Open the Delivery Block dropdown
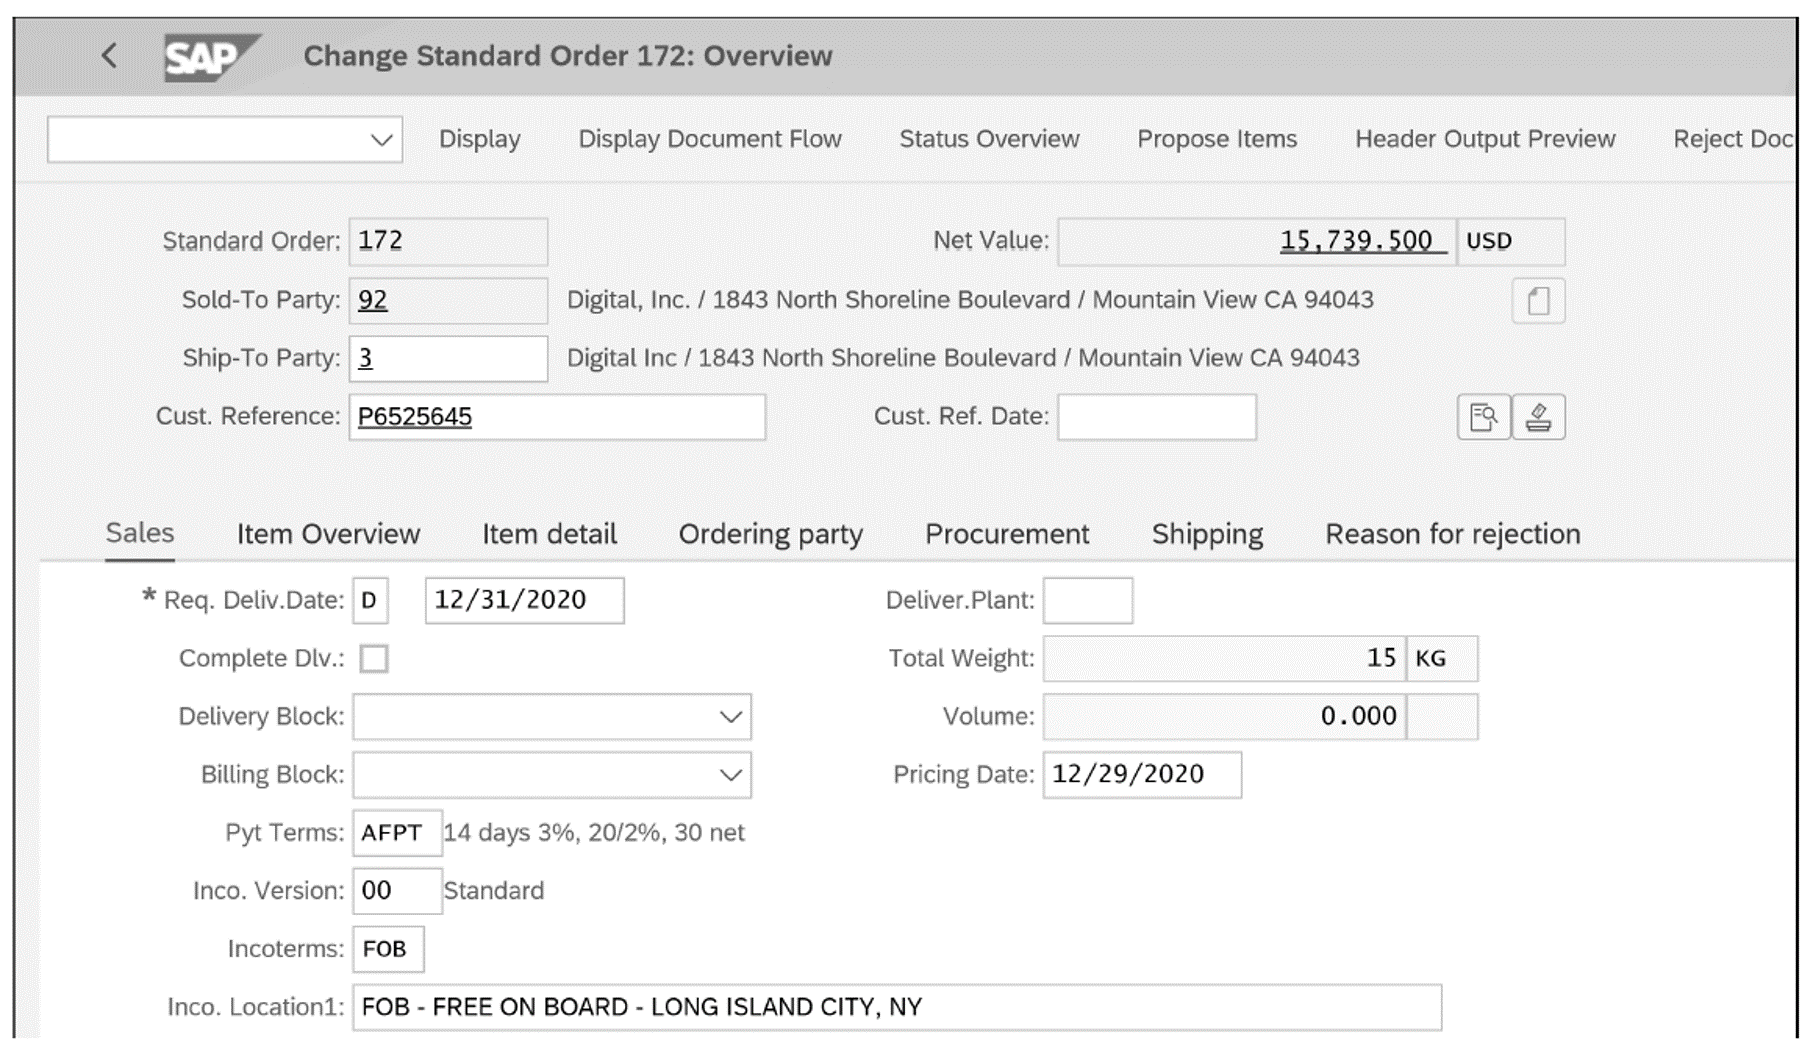The image size is (1813, 1057). tap(729, 716)
